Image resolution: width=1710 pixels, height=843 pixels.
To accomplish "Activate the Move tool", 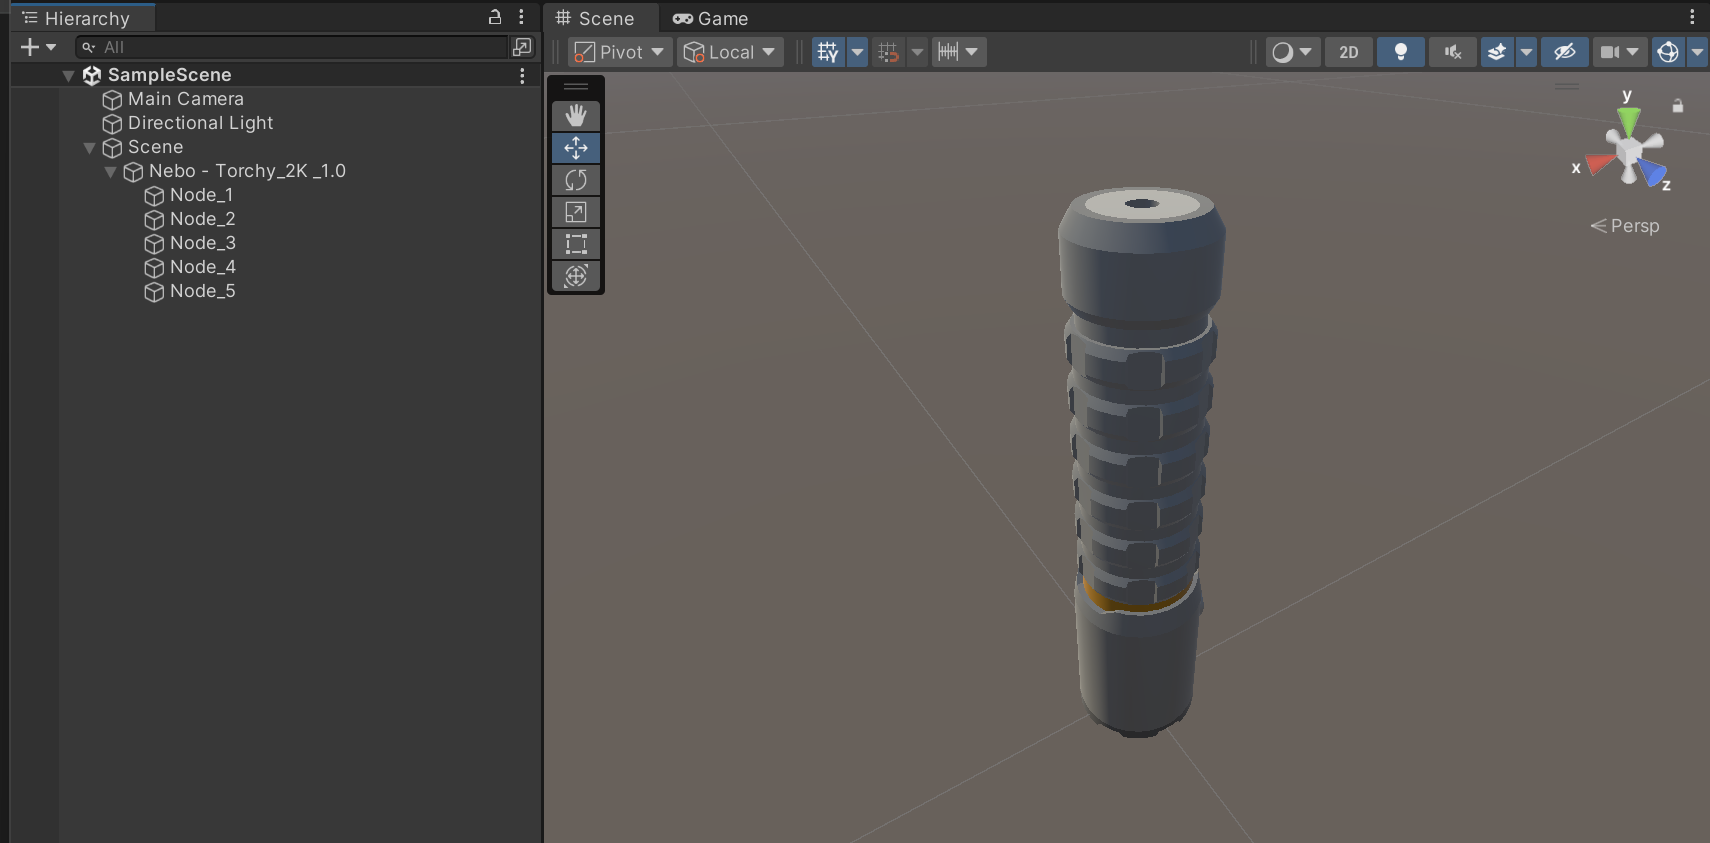I will click(576, 148).
